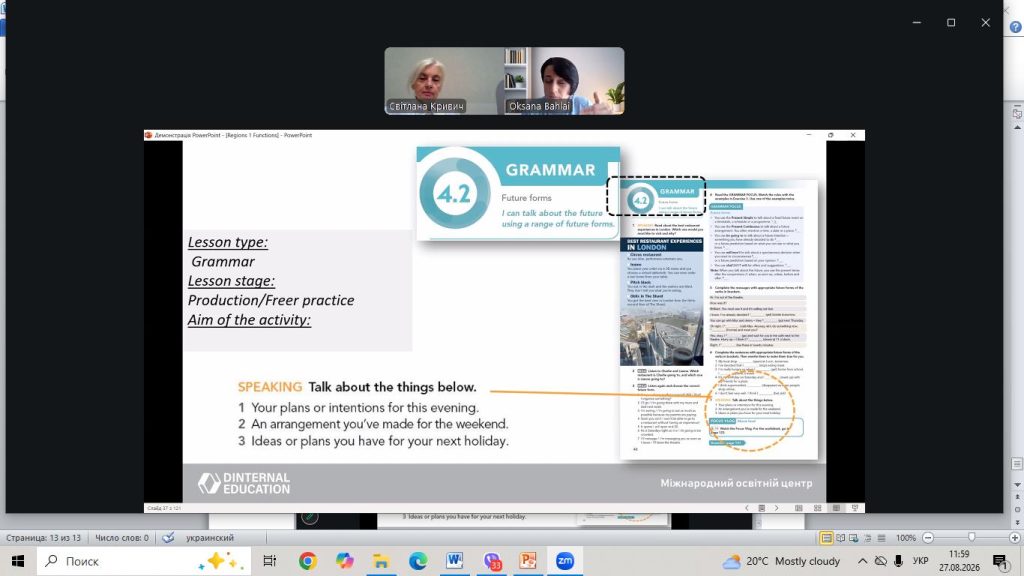The image size is (1024, 576).
Task: Start slideshow from PowerPoint status bar icon
Action: point(855,508)
